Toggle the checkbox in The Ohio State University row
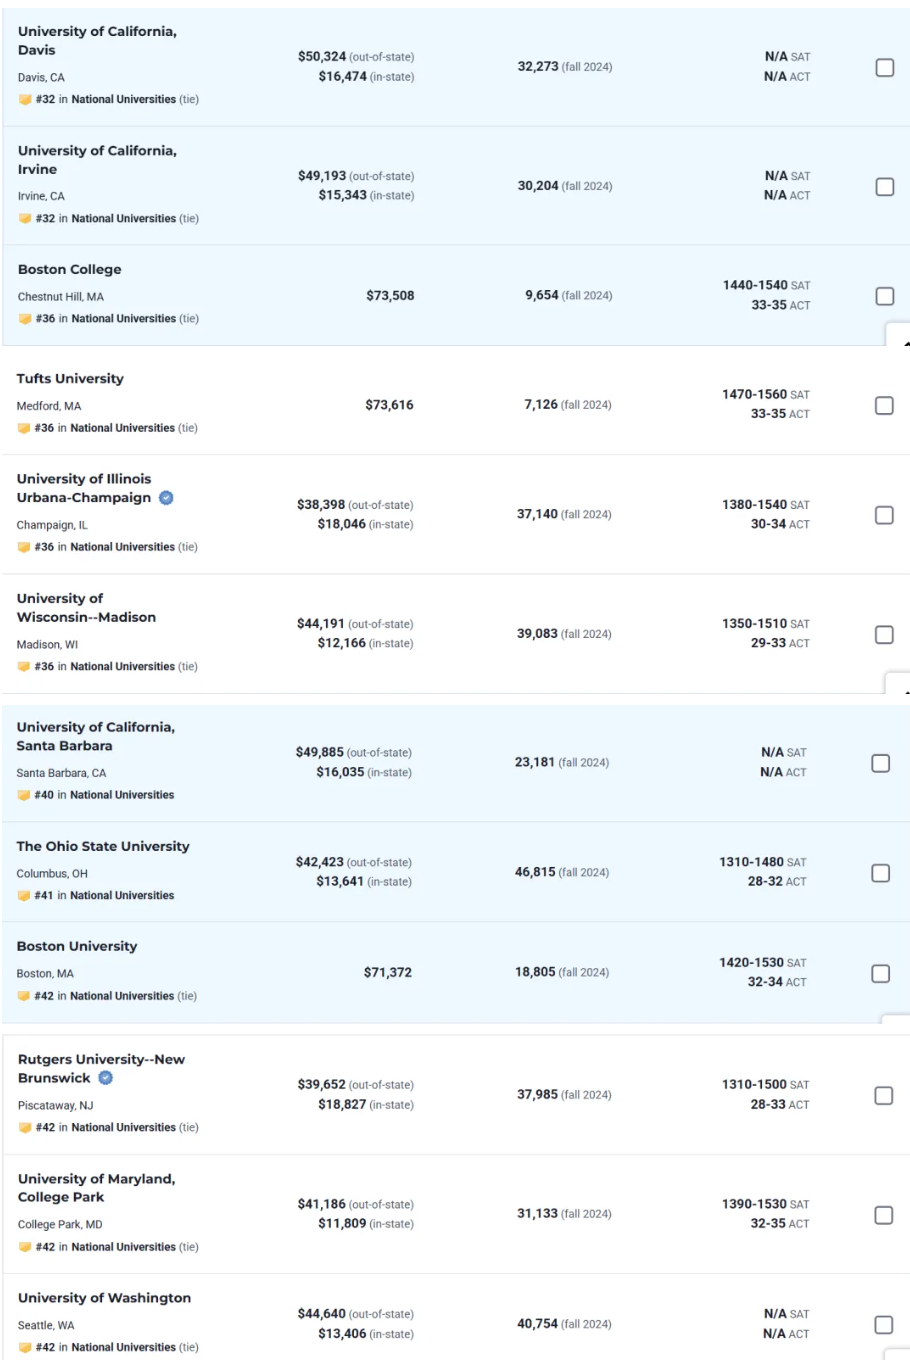Screen dimensions: 910x1360 (881, 873)
